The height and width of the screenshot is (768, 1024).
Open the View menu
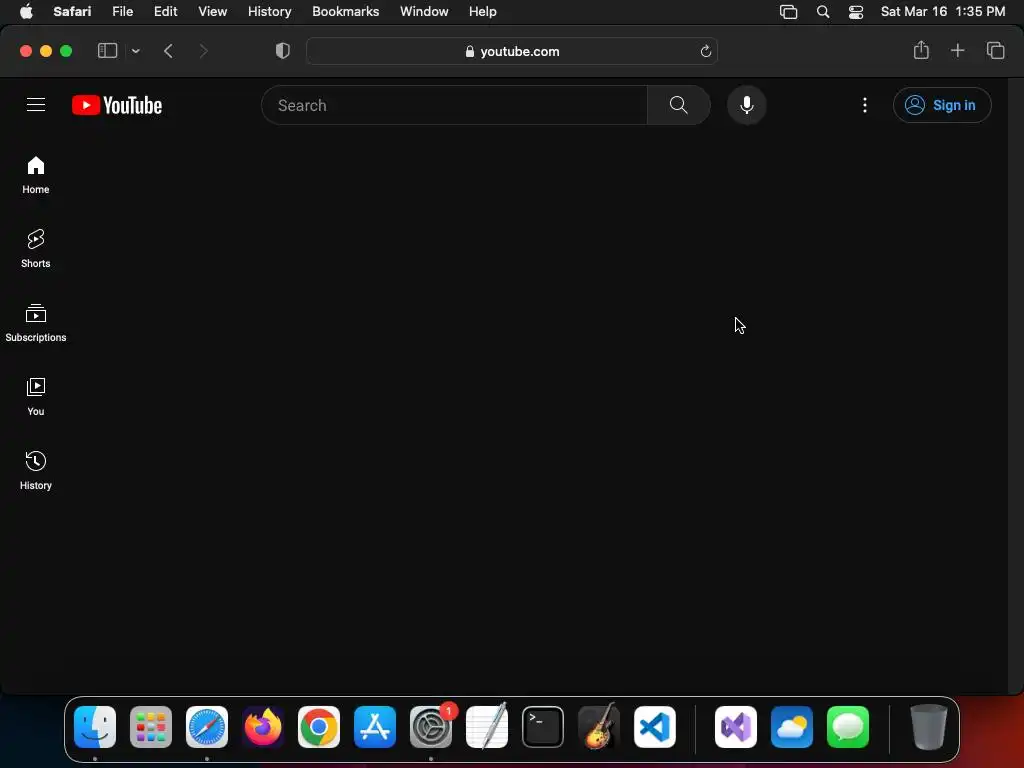[x=213, y=11]
